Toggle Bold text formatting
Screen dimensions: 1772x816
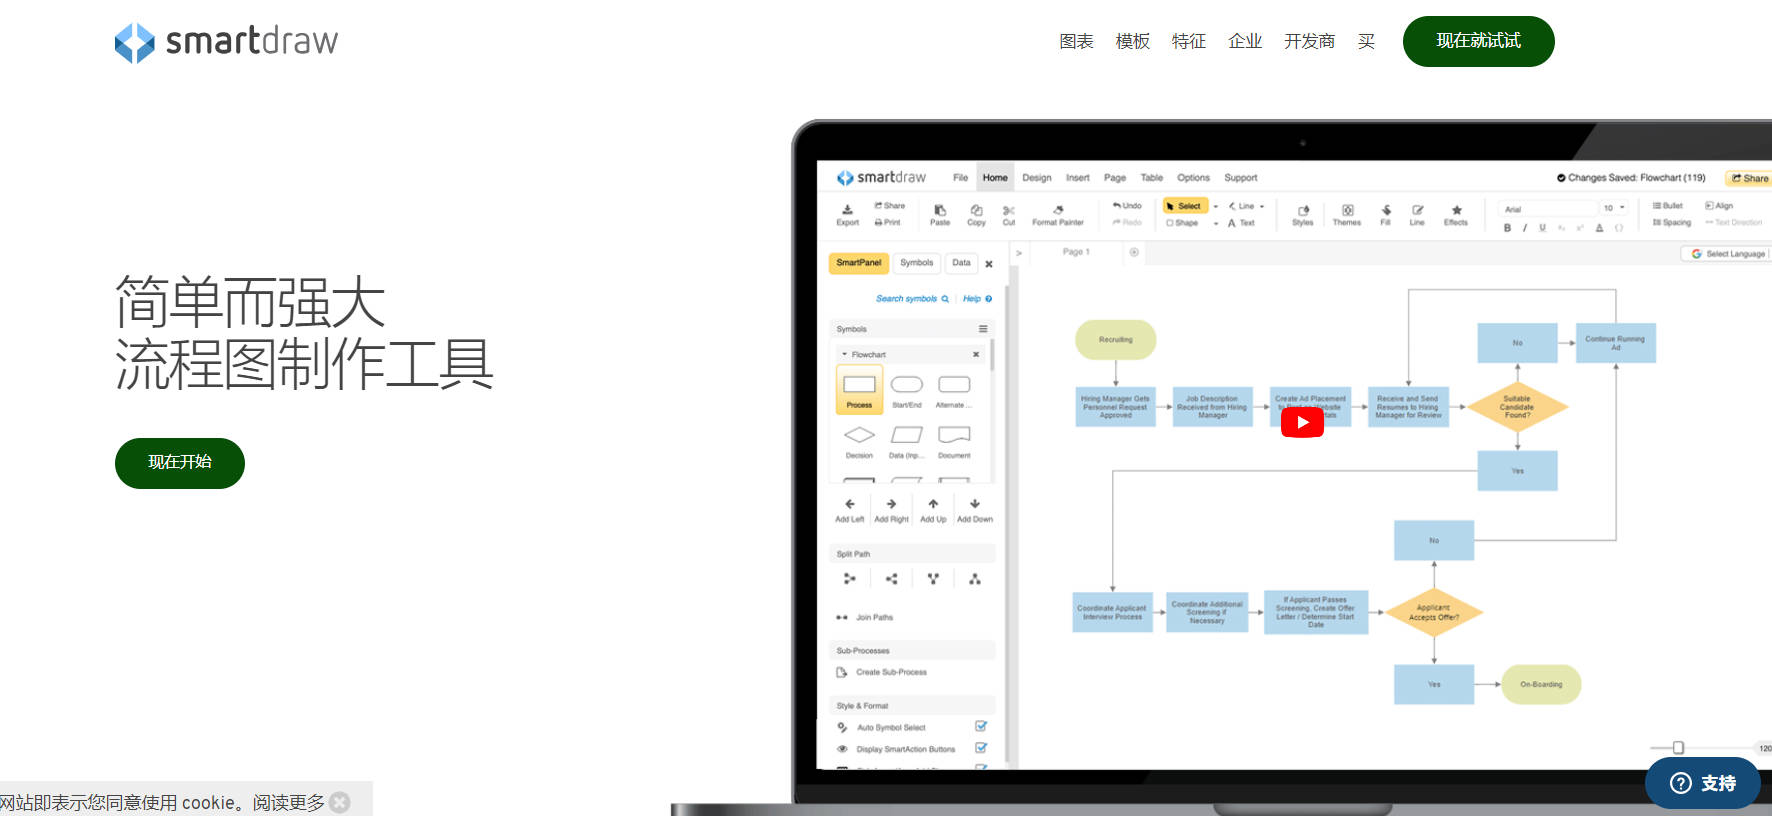point(1507,228)
